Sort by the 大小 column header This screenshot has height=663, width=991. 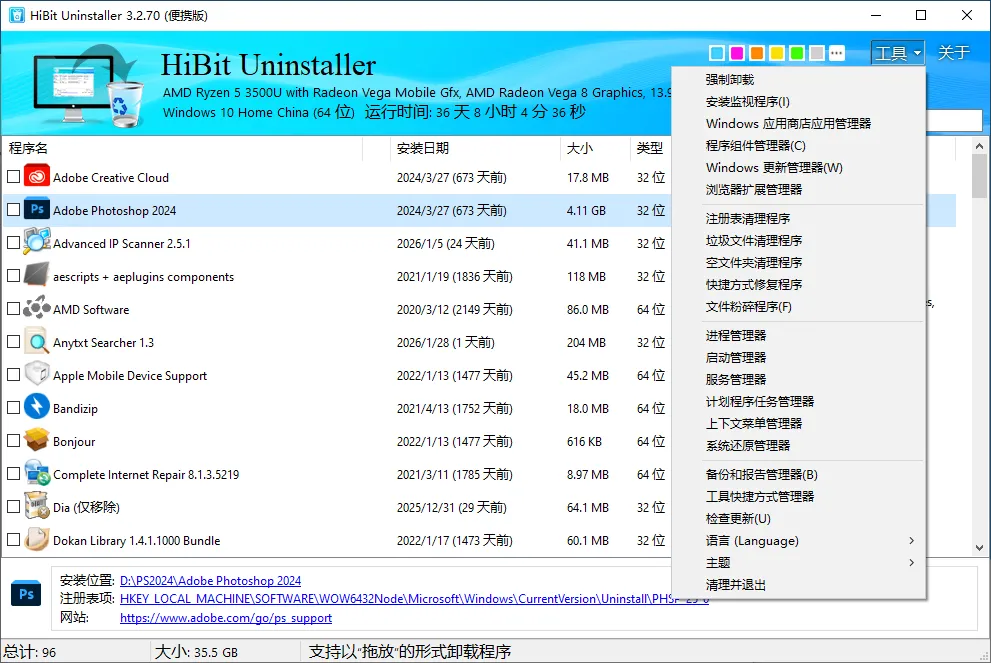click(595, 148)
